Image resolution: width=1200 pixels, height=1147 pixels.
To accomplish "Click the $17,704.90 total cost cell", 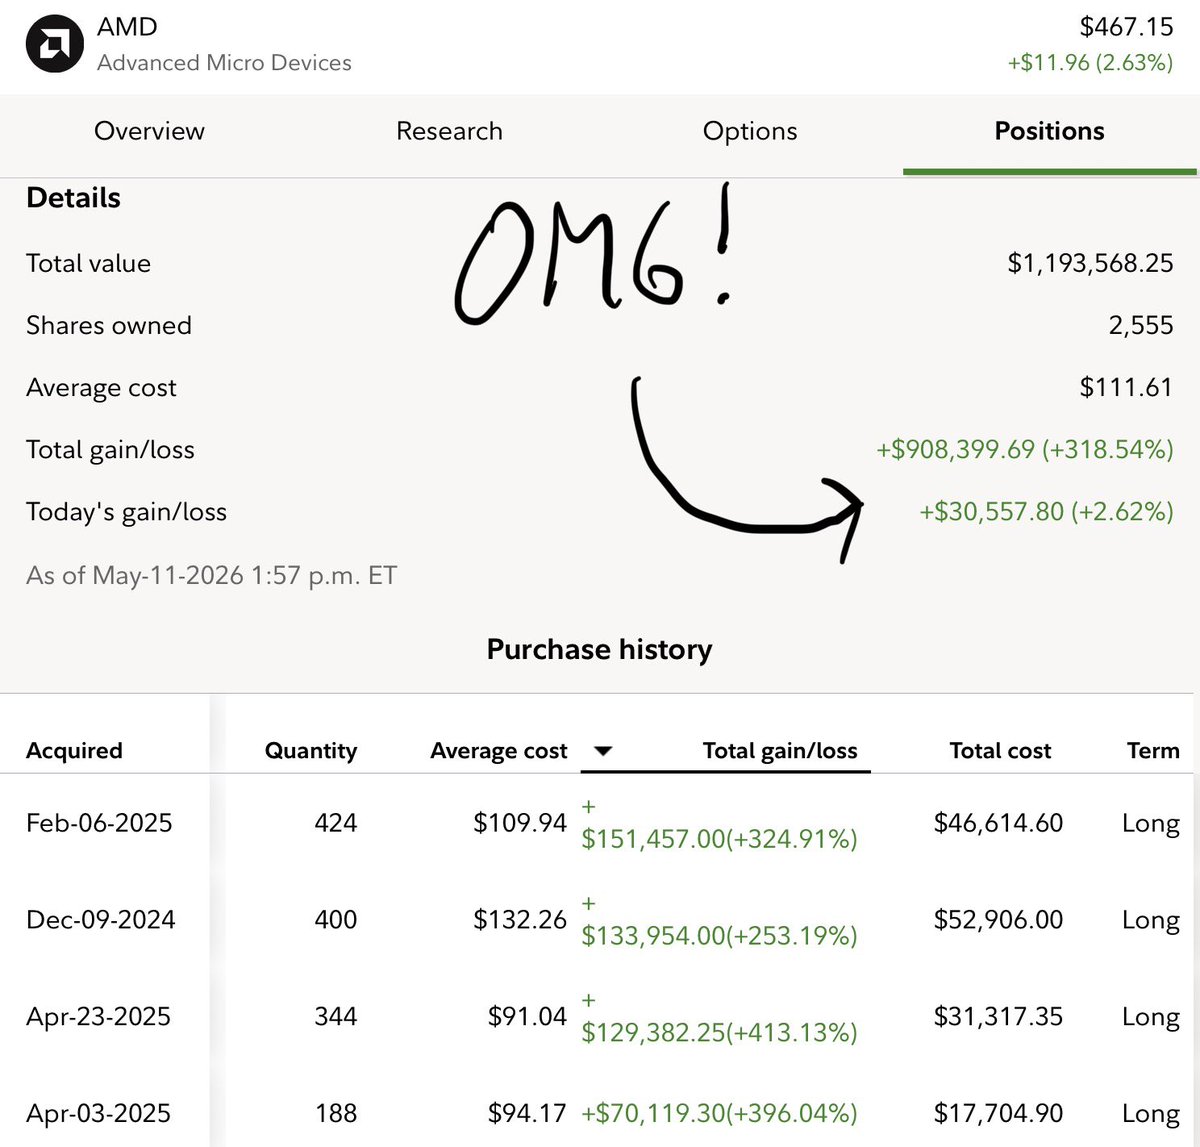I will coord(998,1114).
